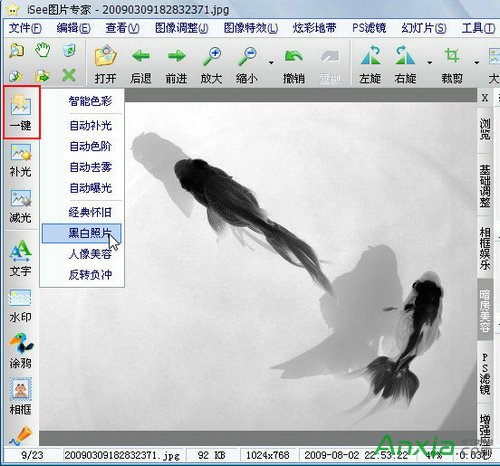Open the 幻灯片(S) menu

(x=424, y=28)
